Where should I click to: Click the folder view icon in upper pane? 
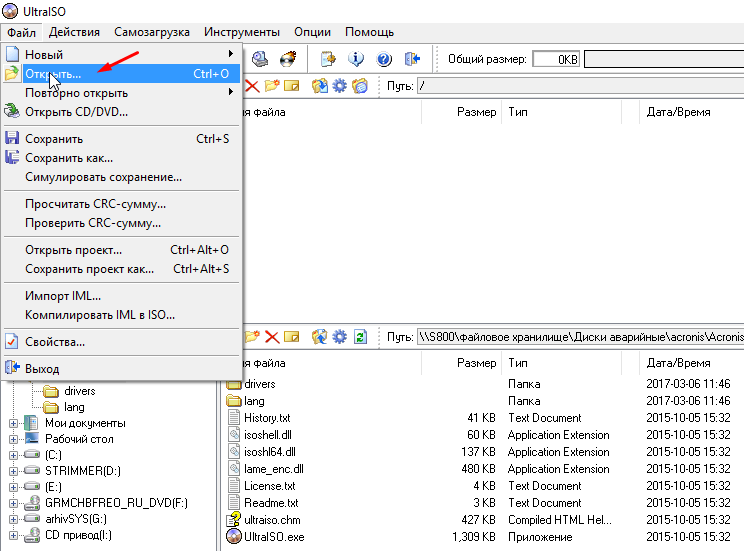click(x=360, y=86)
